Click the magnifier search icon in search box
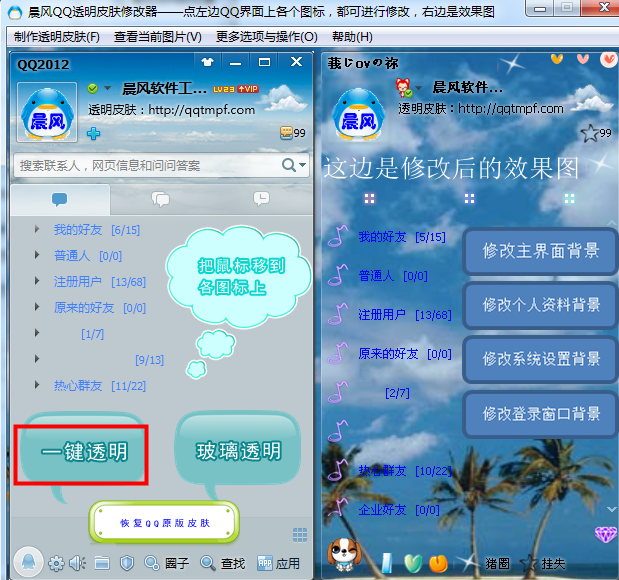 (289, 165)
